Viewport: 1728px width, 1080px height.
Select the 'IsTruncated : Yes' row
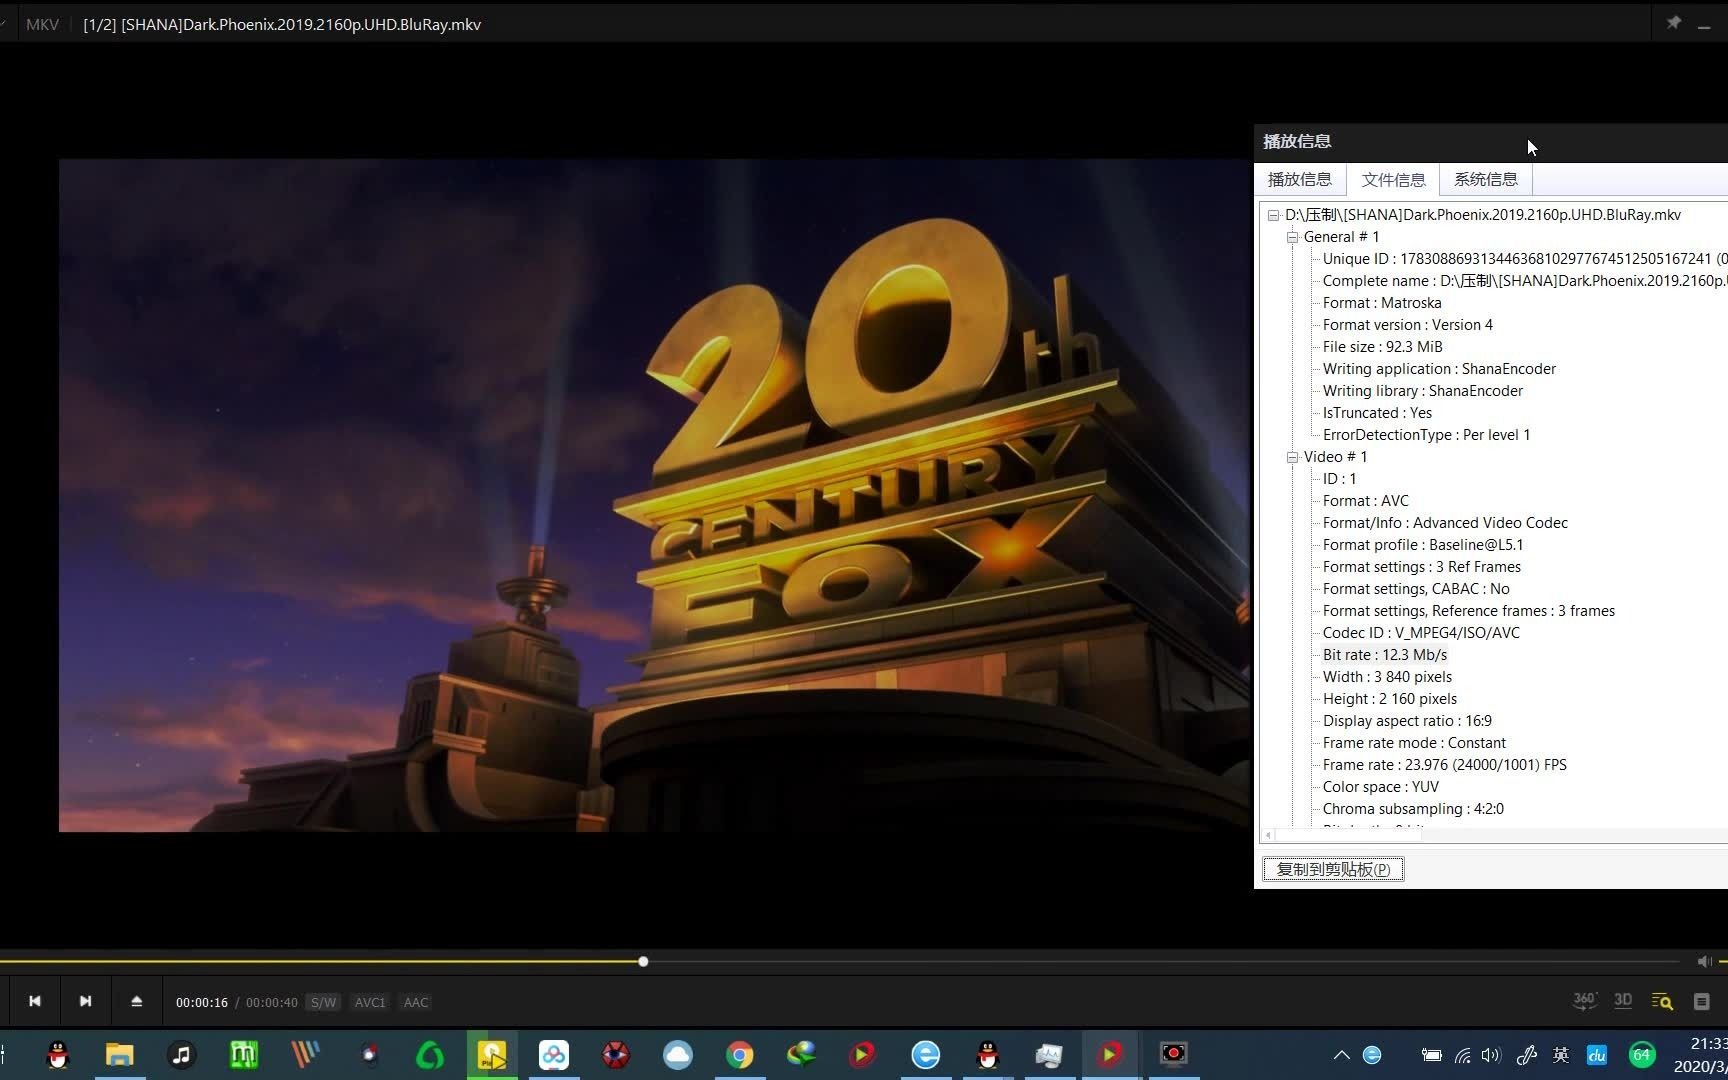[1377, 413]
